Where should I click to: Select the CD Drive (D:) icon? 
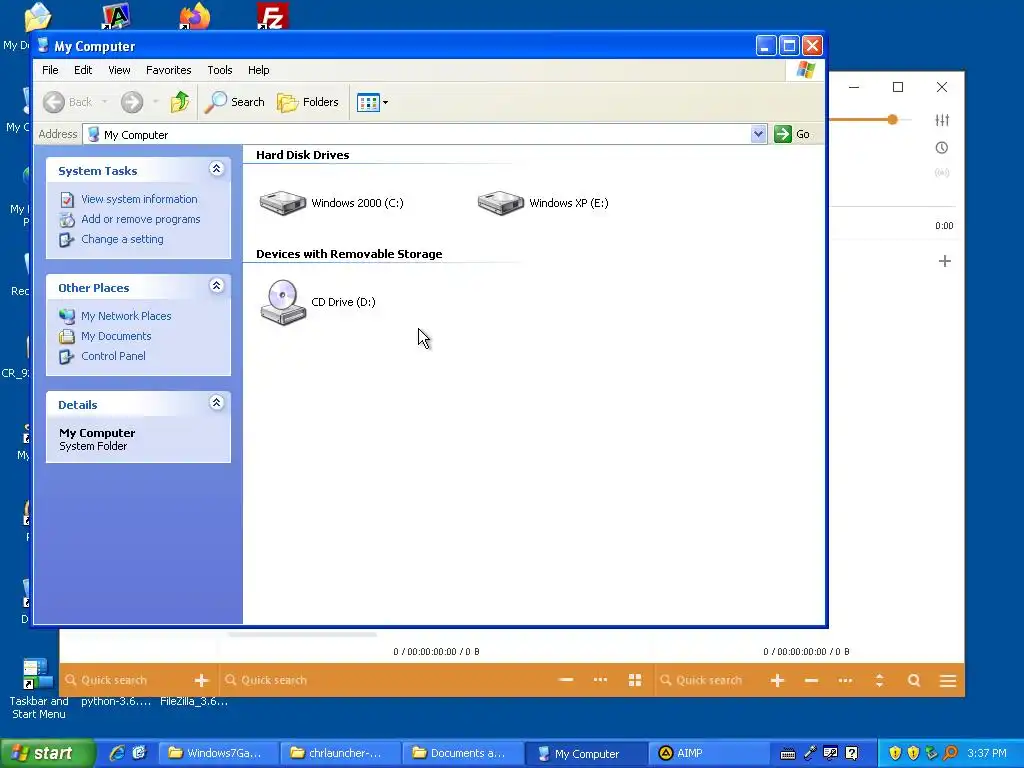coord(318,302)
